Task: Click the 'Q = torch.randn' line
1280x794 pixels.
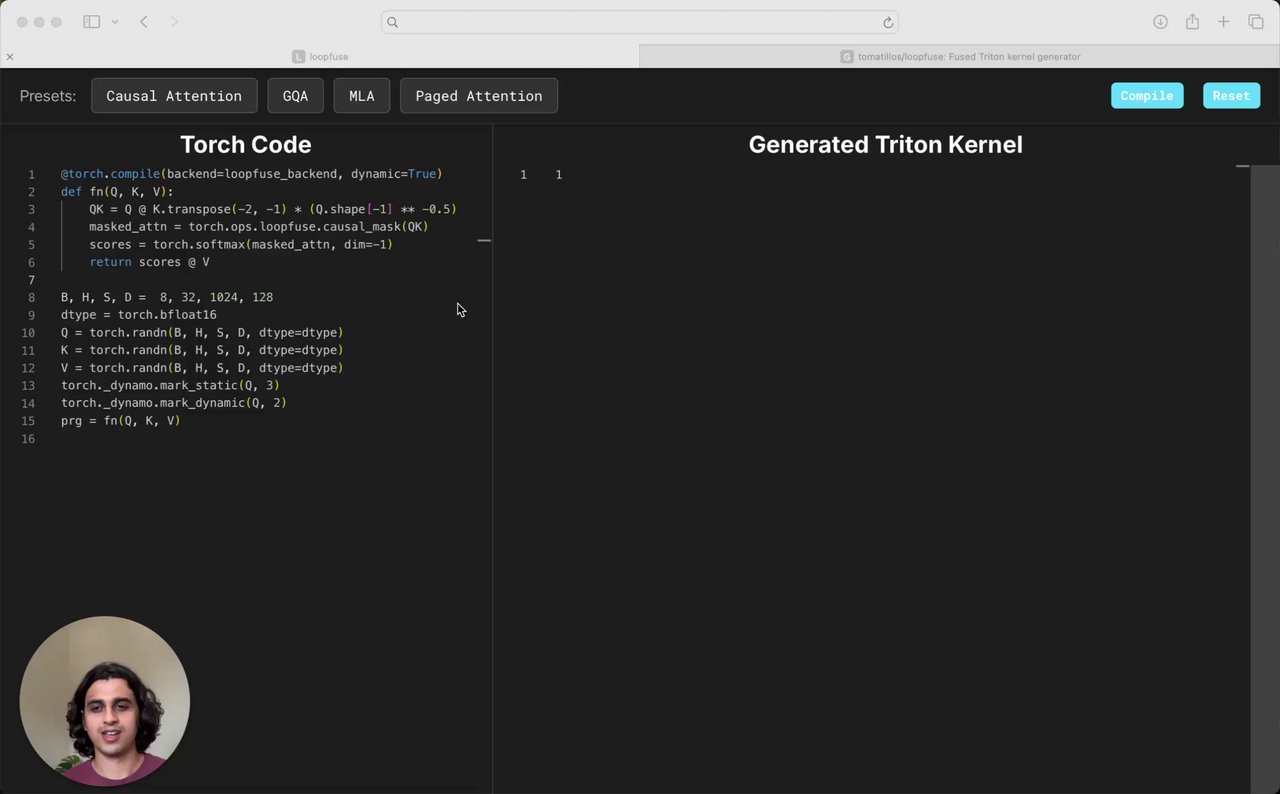Action: point(201,333)
